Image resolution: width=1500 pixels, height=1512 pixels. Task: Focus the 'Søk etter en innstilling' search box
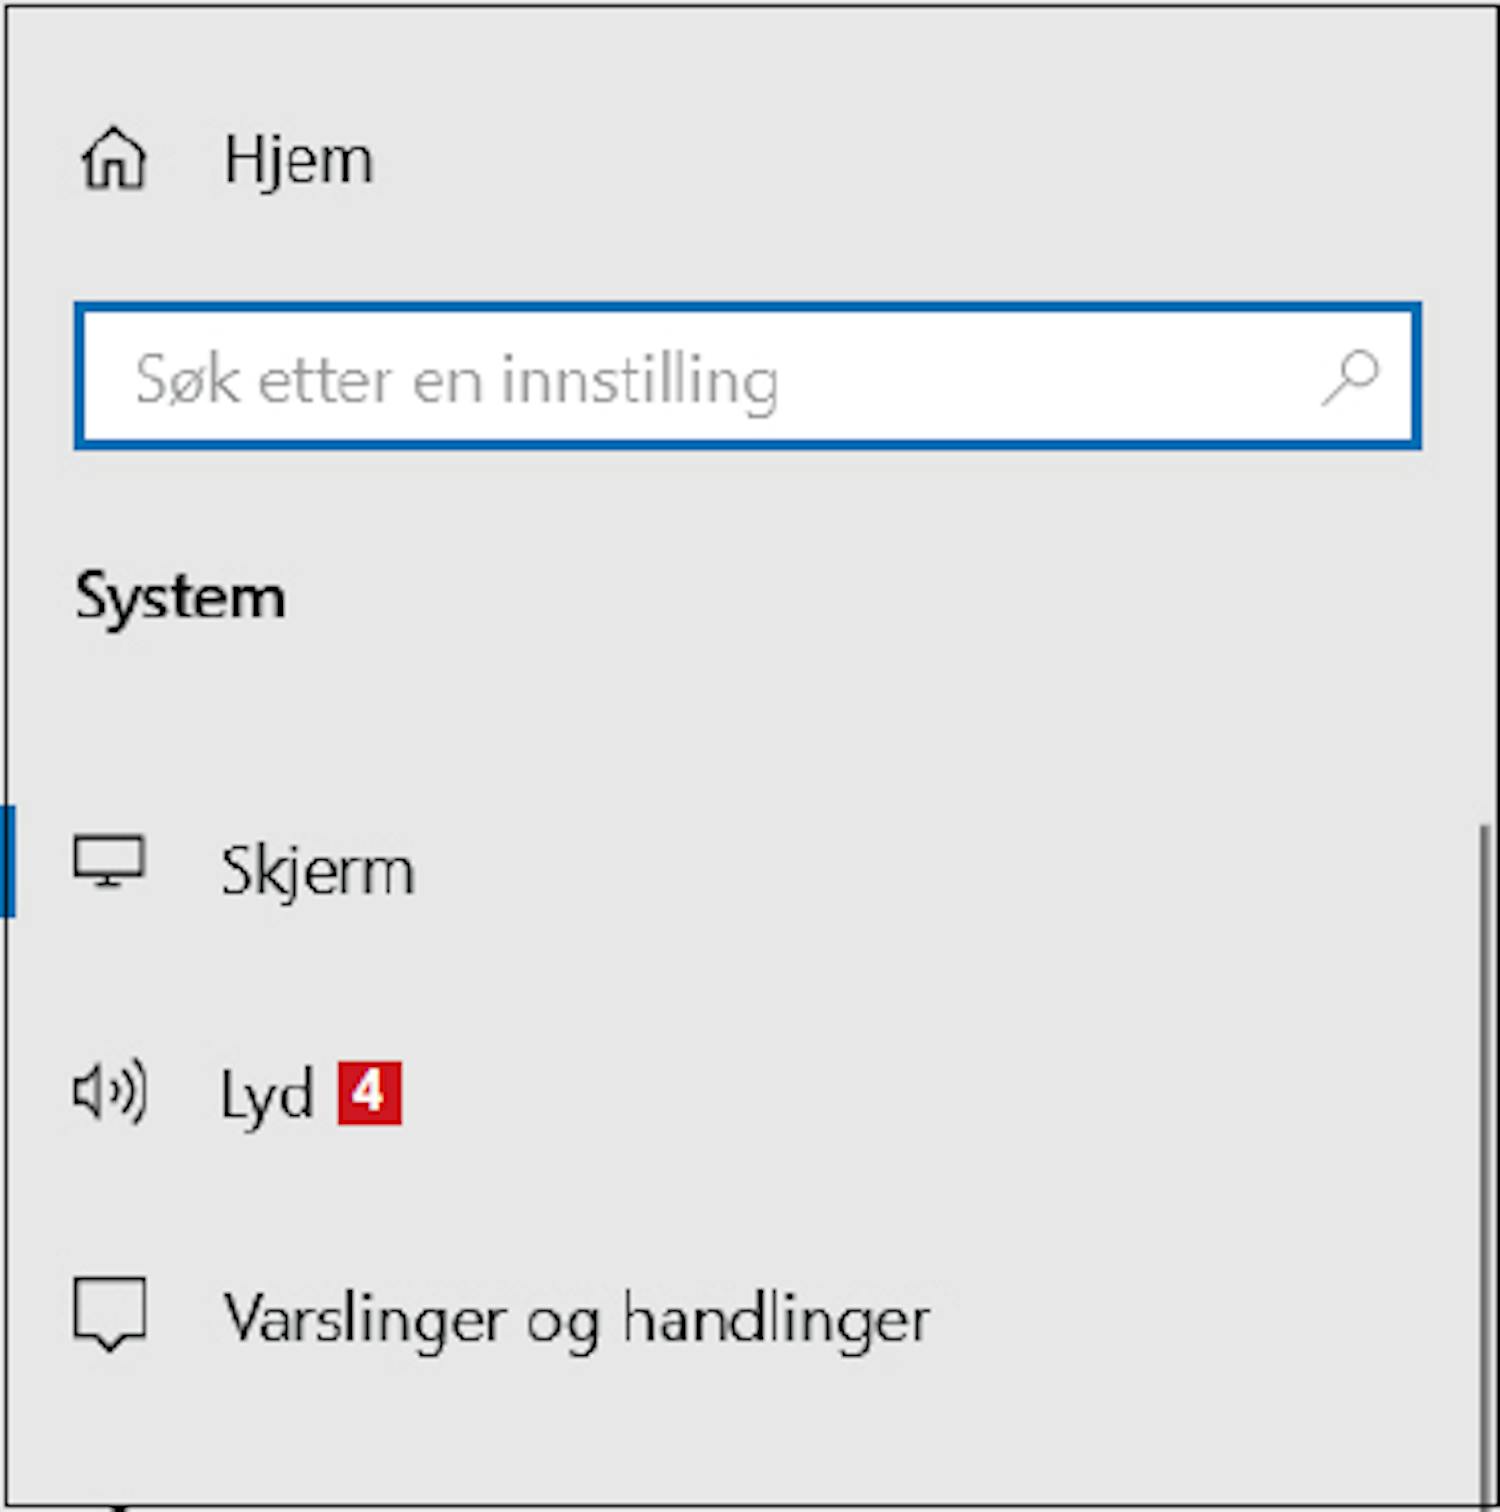(747, 376)
